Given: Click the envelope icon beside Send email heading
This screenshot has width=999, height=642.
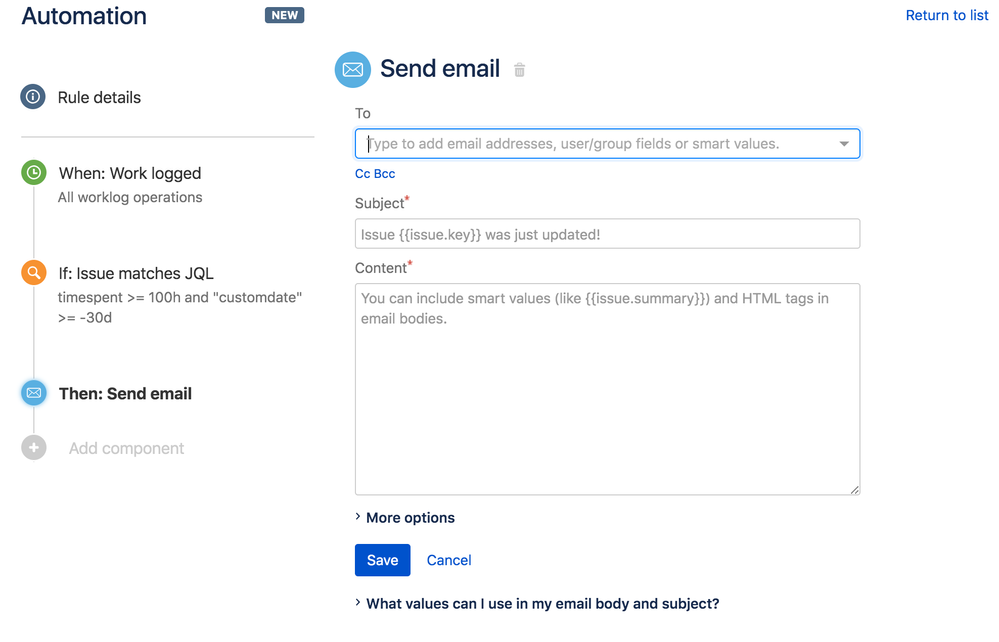Looking at the screenshot, I should pos(352,69).
